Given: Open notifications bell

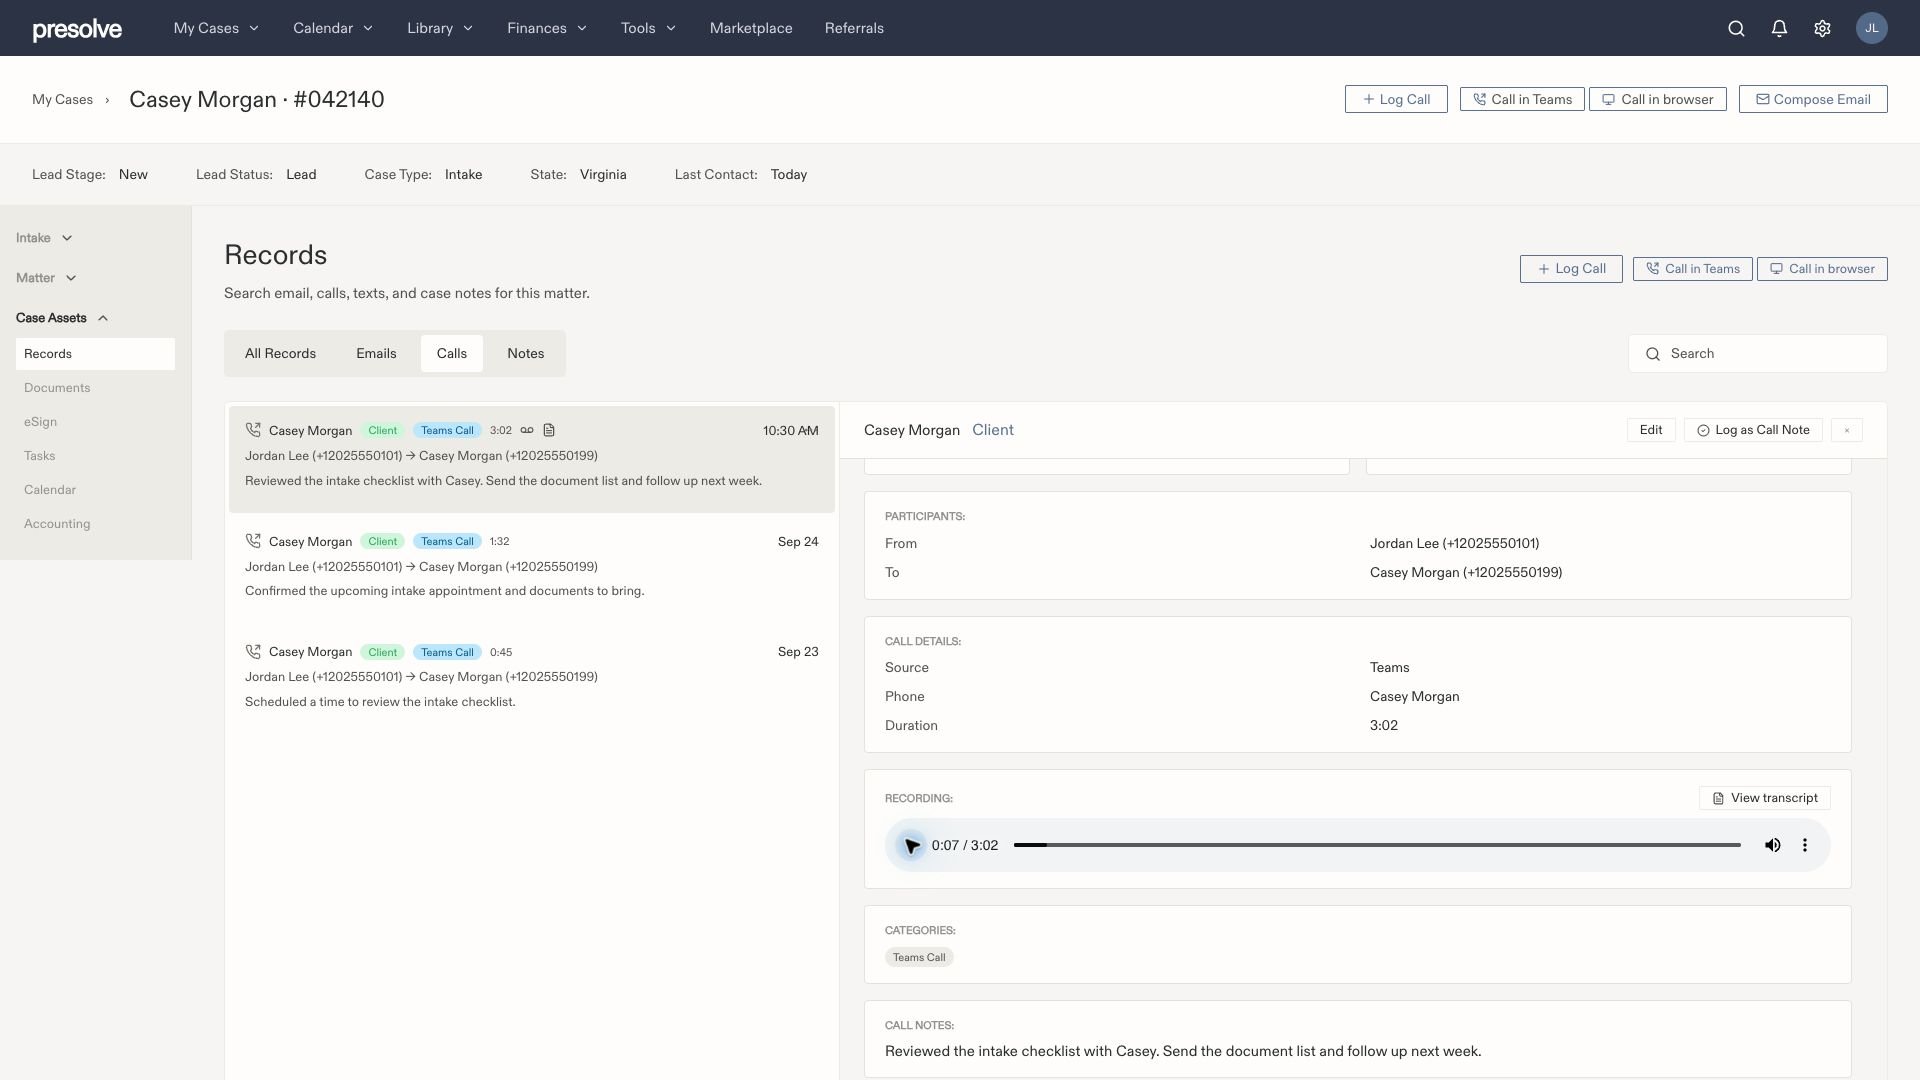Looking at the screenshot, I should pos(1779,28).
